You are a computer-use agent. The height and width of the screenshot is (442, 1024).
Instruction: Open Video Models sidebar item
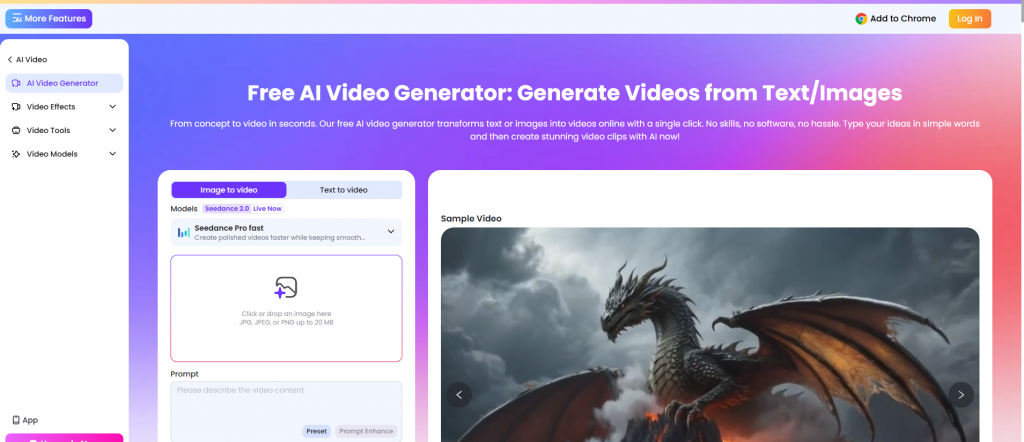(x=64, y=154)
